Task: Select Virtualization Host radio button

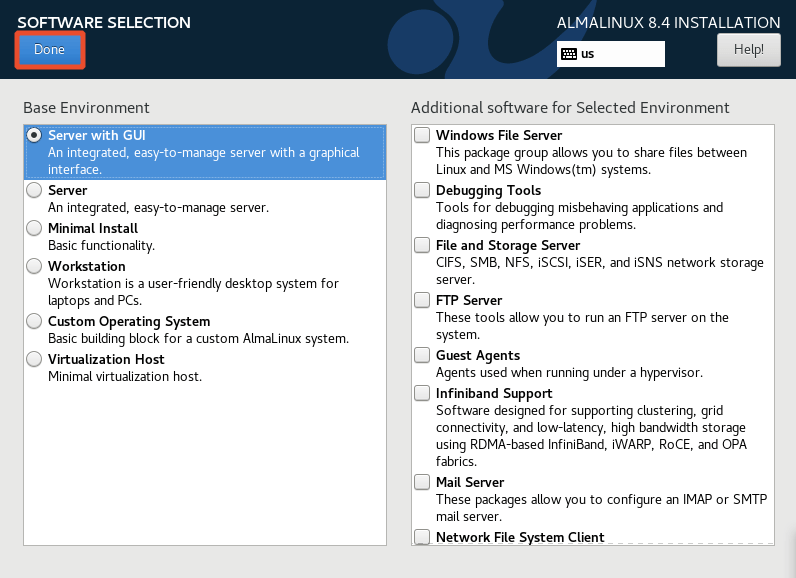Action: tap(35, 359)
